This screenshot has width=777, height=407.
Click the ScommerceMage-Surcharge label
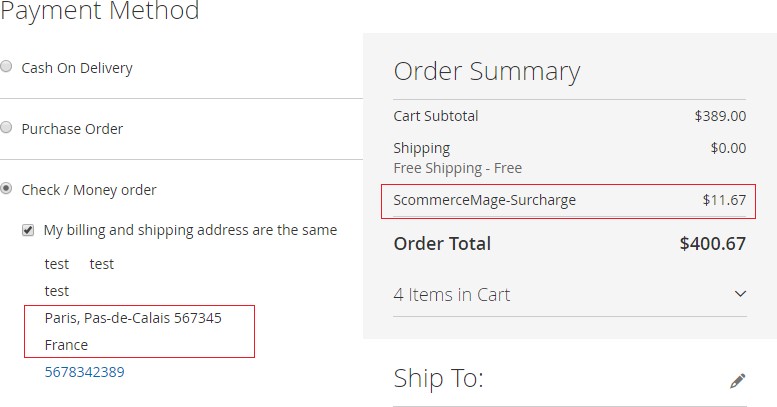pyautogui.click(x=485, y=200)
